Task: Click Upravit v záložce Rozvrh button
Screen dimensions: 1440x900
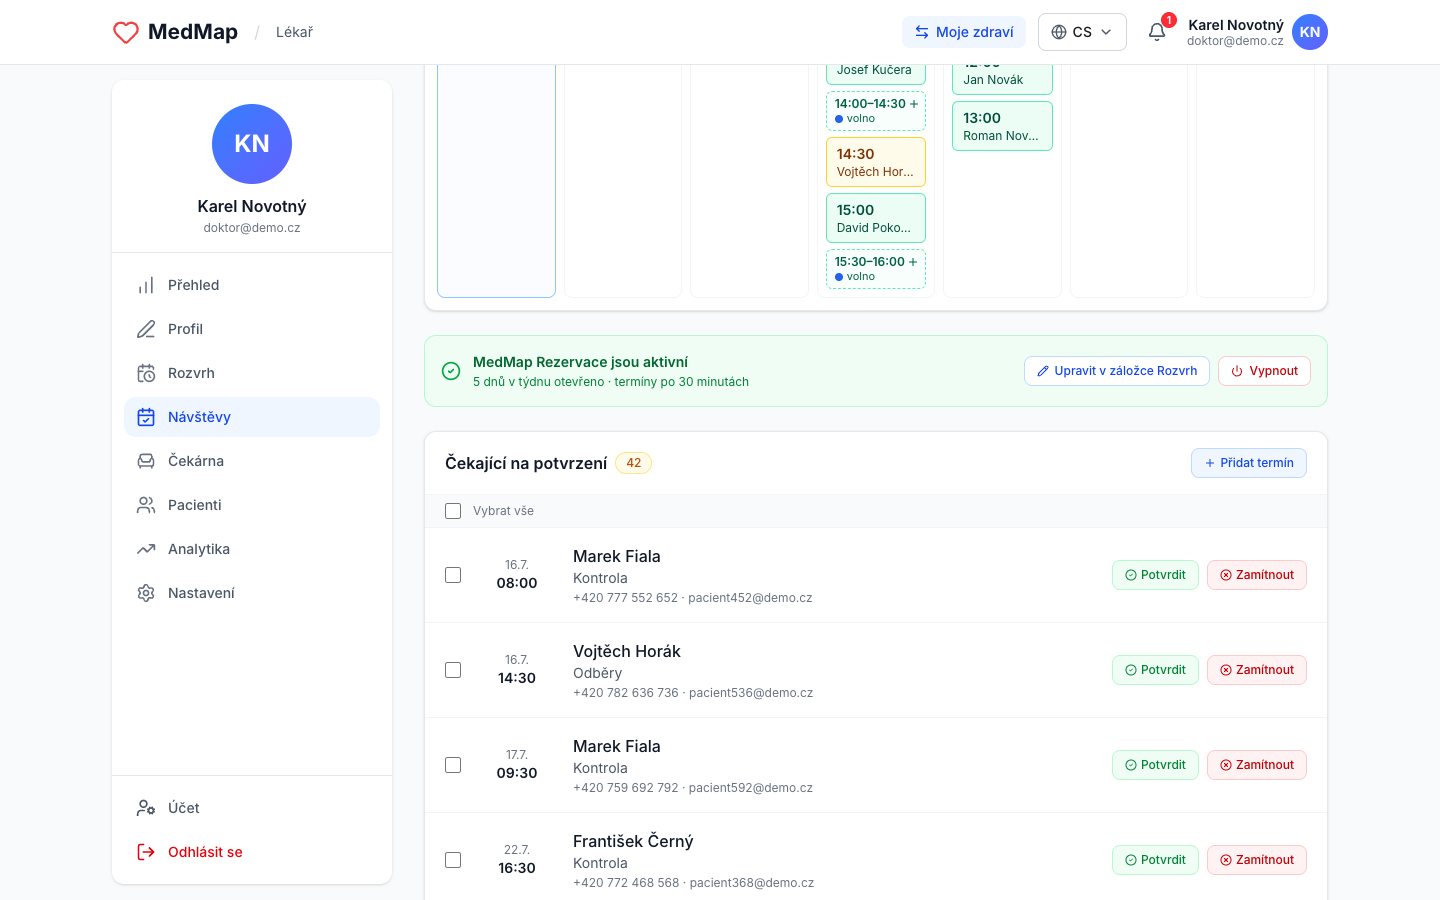Action: (1117, 371)
